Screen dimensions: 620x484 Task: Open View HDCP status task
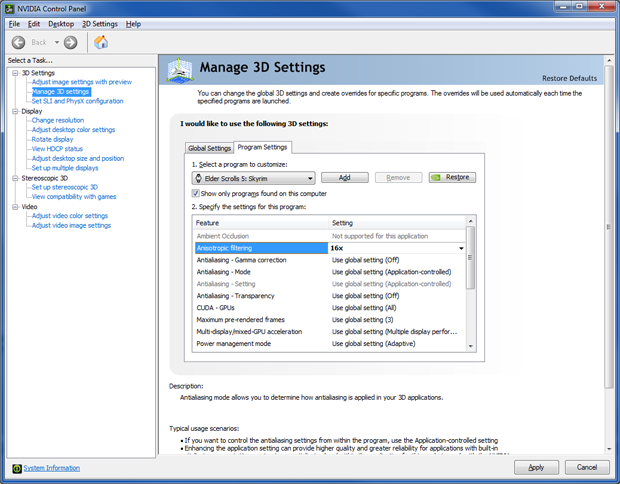[57, 149]
